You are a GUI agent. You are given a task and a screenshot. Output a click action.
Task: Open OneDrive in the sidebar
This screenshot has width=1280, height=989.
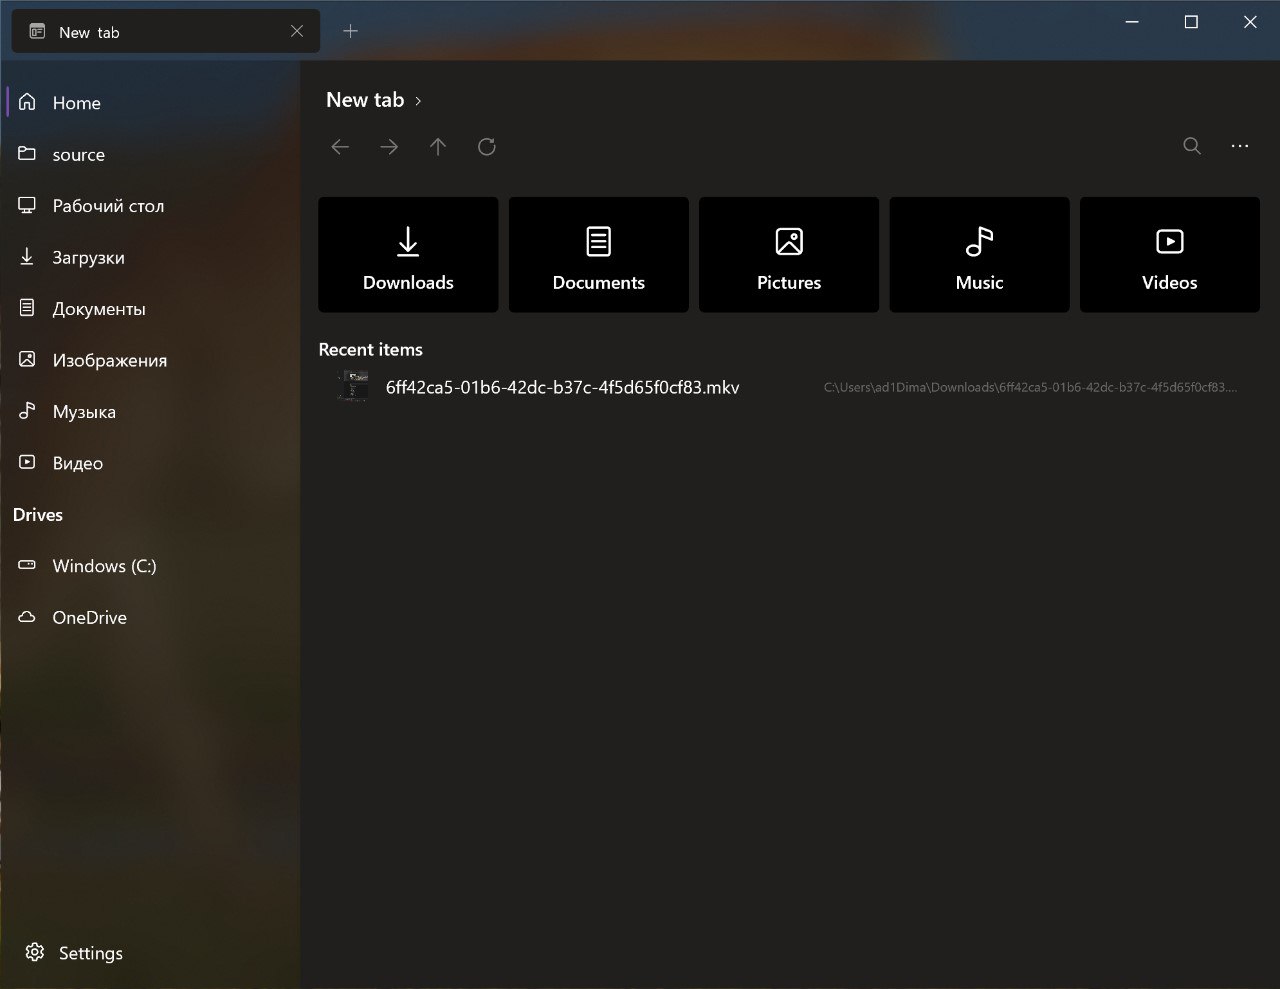point(150,617)
